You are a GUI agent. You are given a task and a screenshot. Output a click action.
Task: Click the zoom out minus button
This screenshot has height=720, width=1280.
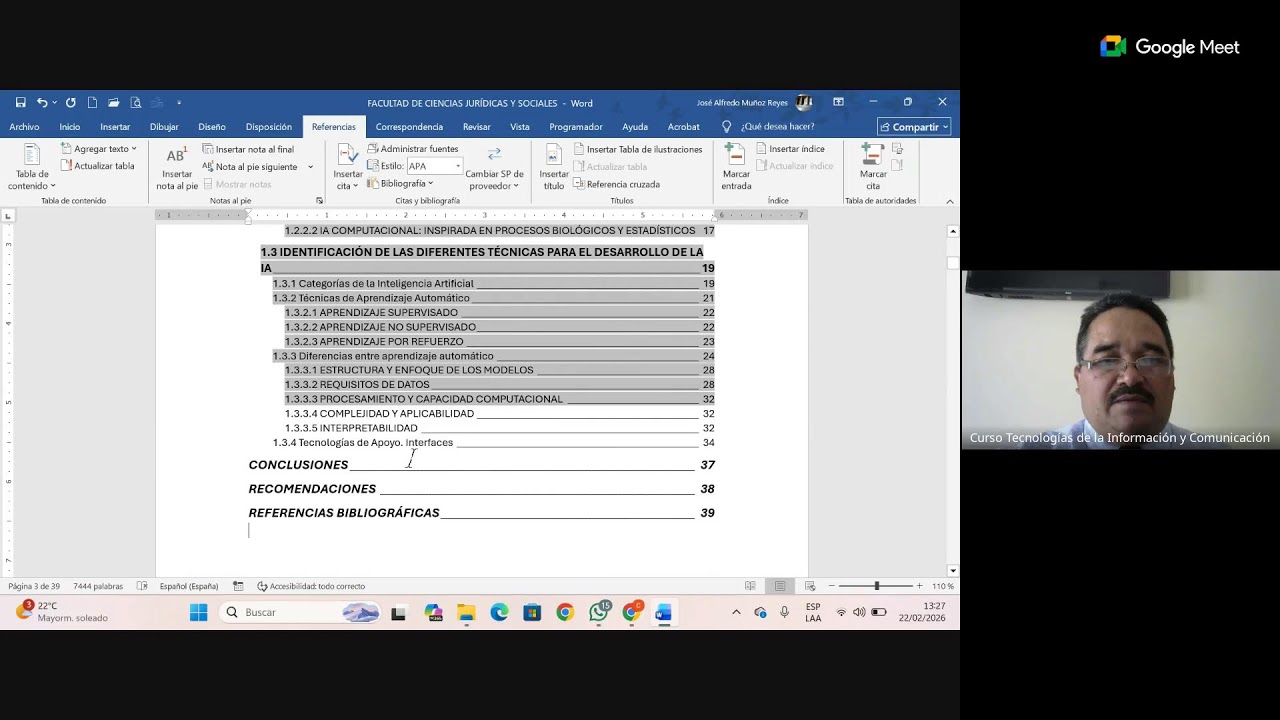[x=829, y=586]
